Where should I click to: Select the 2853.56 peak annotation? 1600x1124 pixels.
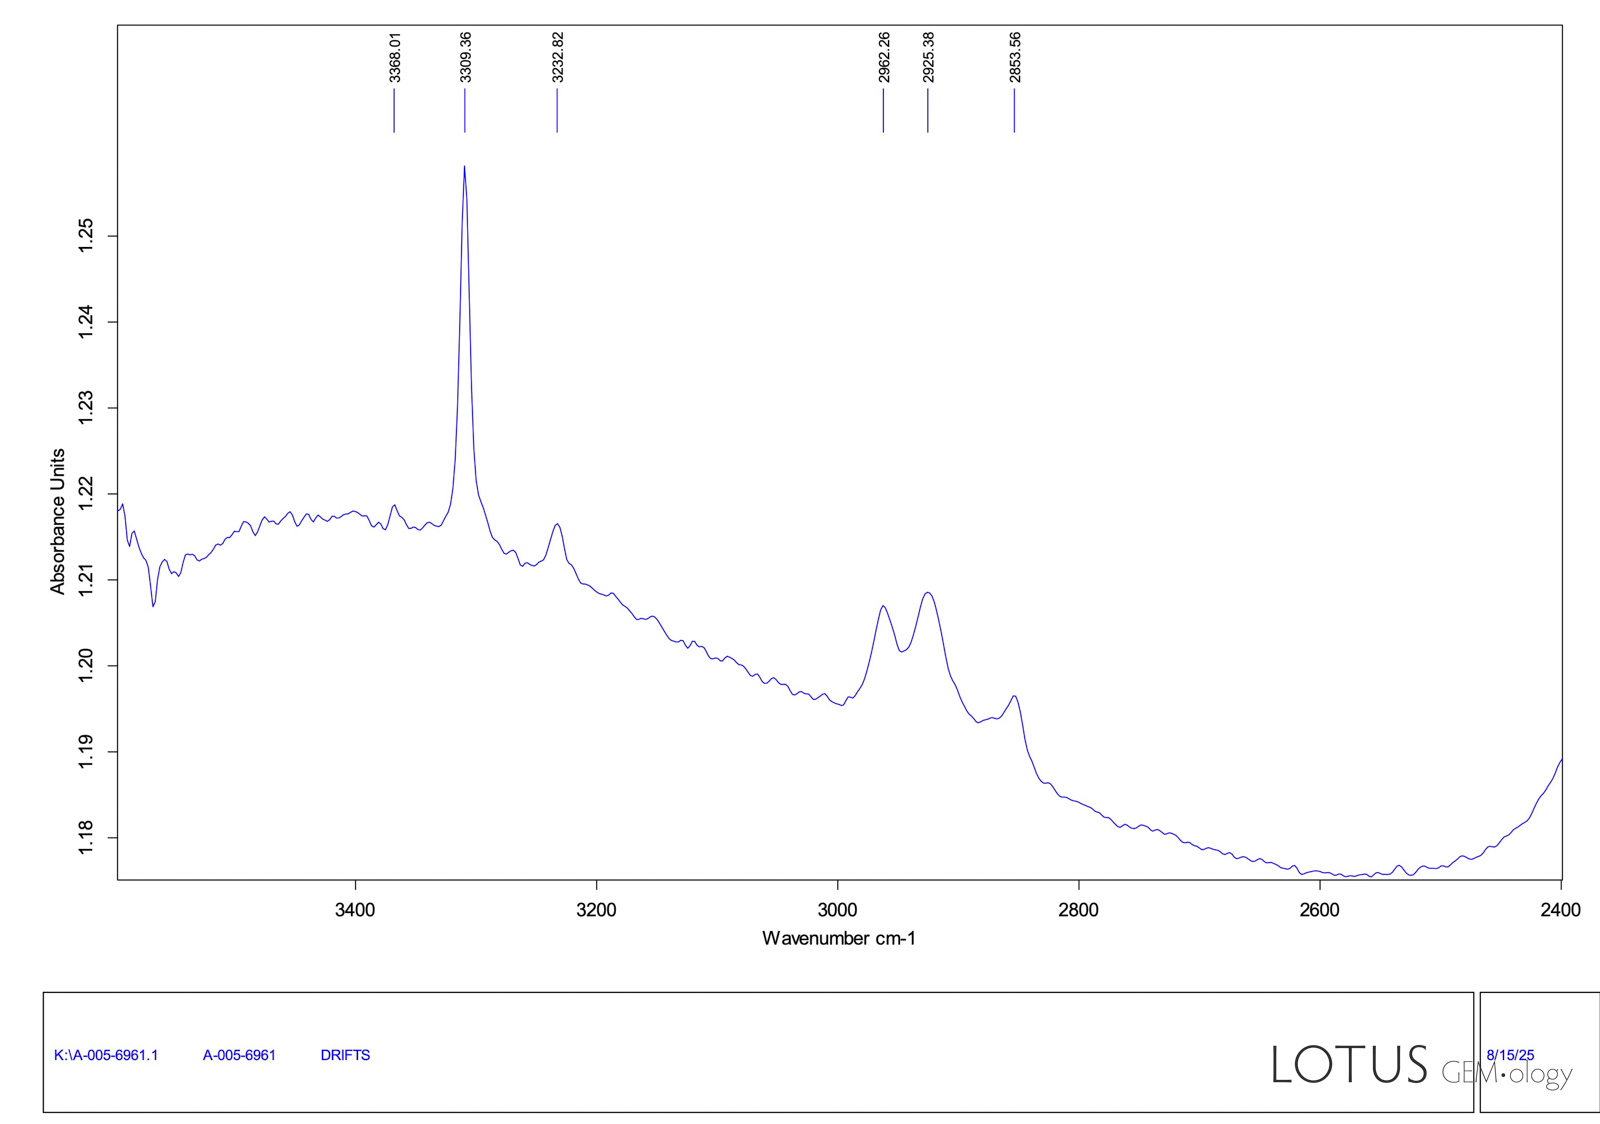pyautogui.click(x=1015, y=57)
